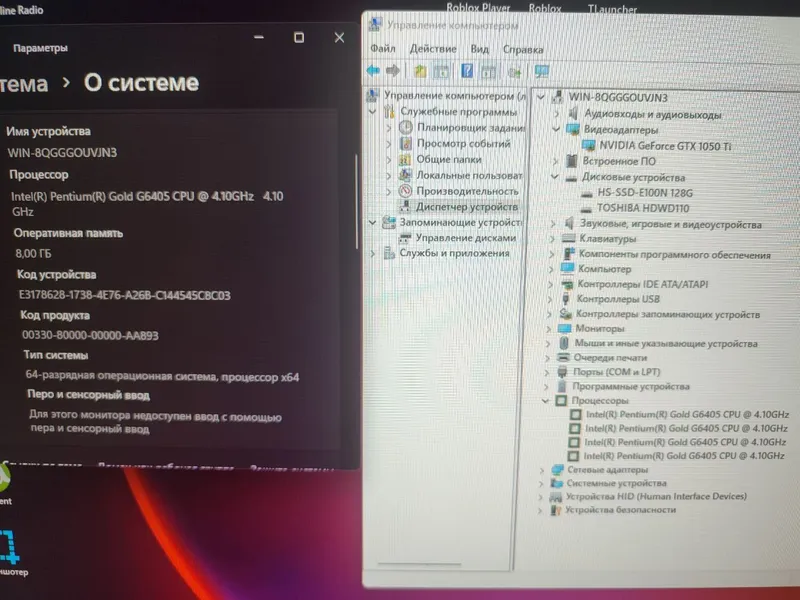The image size is (800, 600).
Task: Collapse the Дисковые устройства node
Action: pos(555,177)
